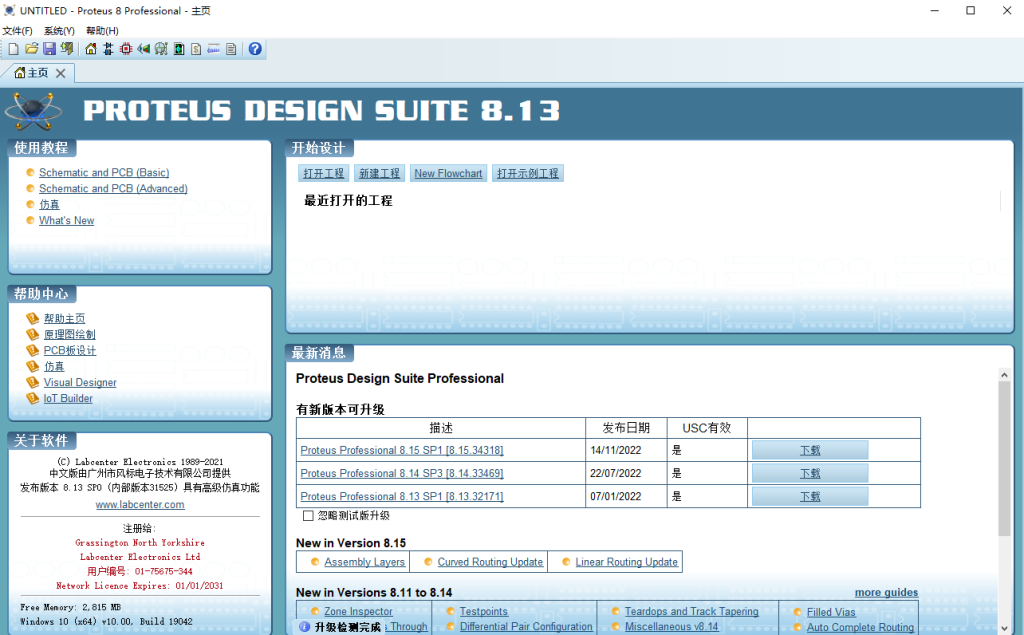Click the 打开工程 button
Viewport: 1024px width, 635px height.
coord(323,174)
